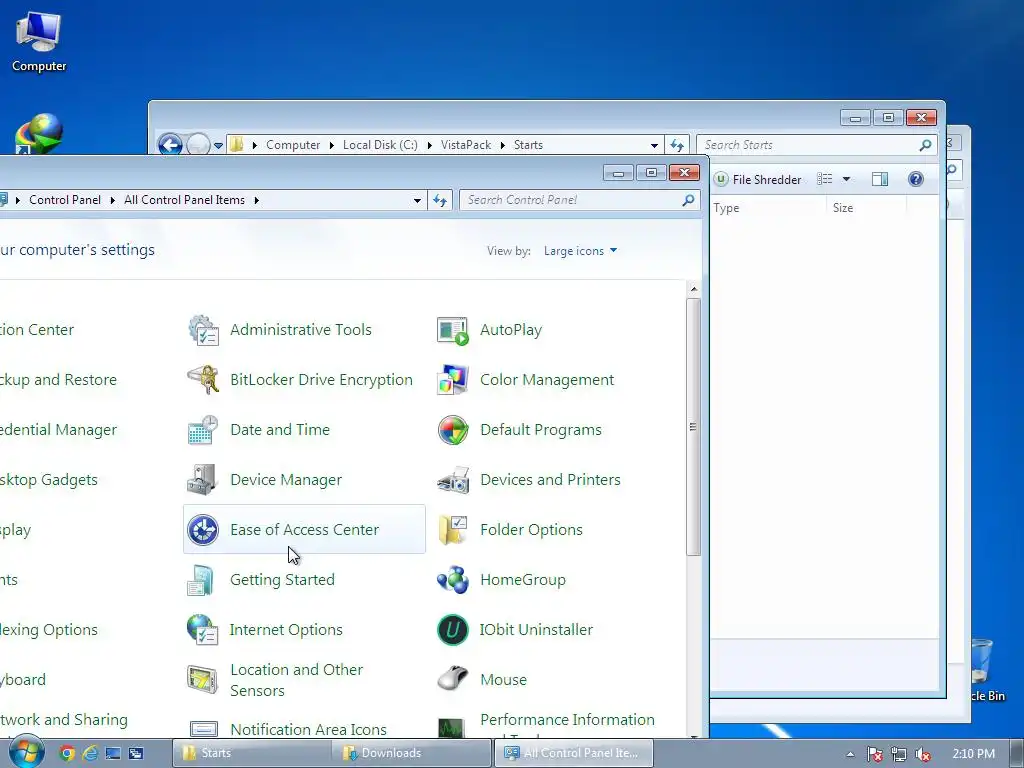Expand arrow after VistaPack breadcrumb

pos(503,145)
